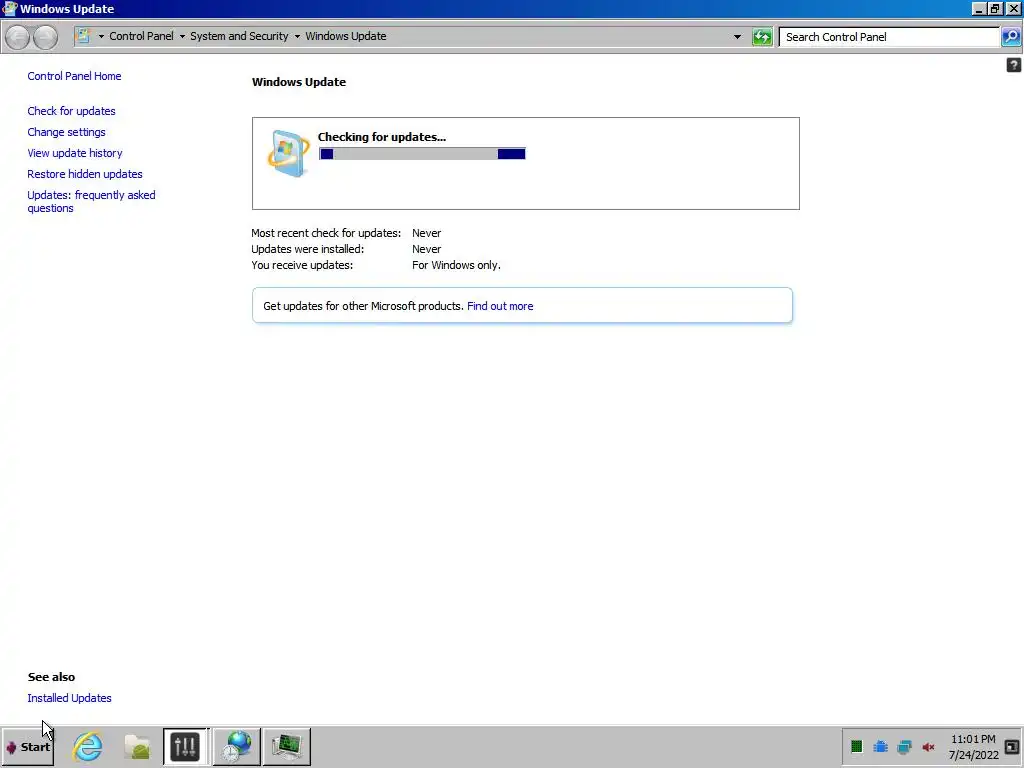Open View update history
The height and width of the screenshot is (768, 1024).
74,153
